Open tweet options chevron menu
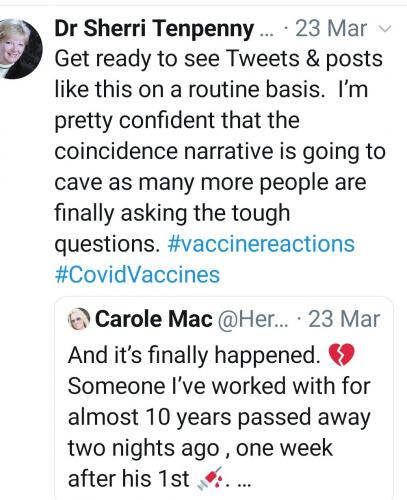The image size is (407, 500). click(385, 29)
